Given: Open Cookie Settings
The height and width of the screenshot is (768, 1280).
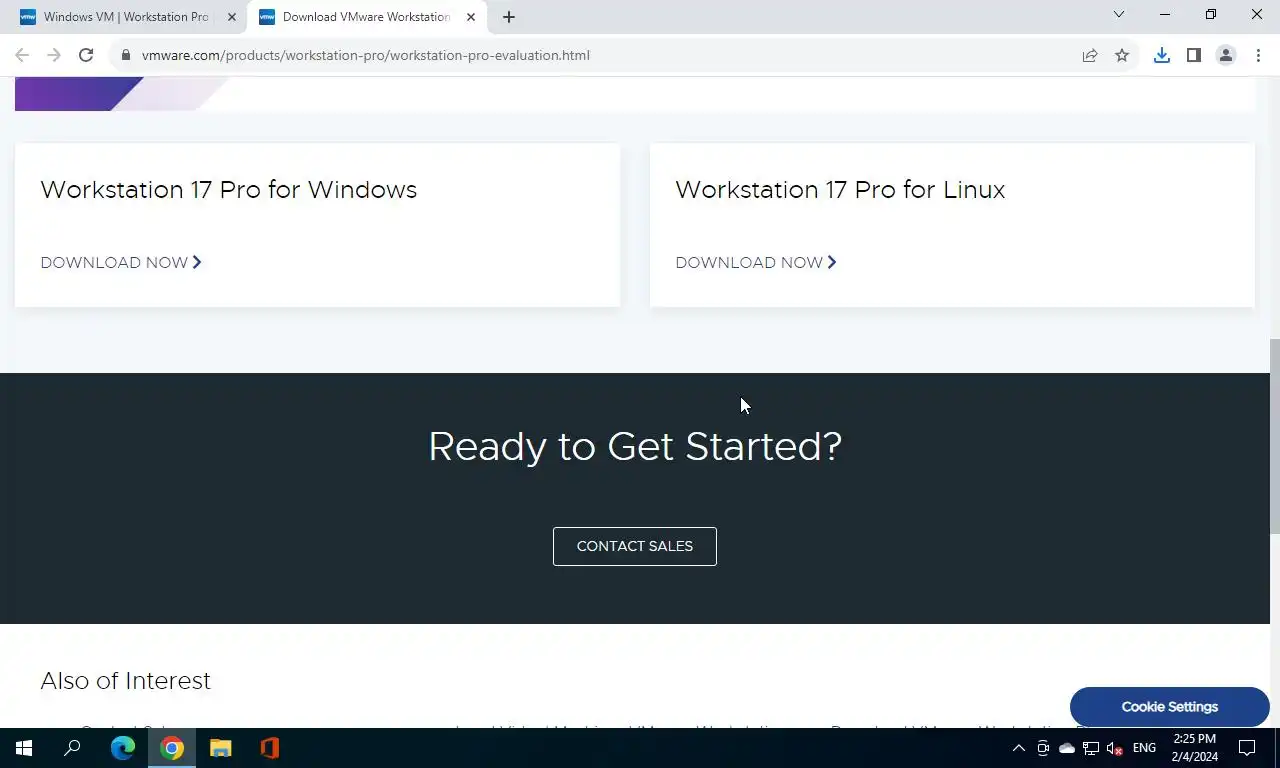Looking at the screenshot, I should tap(1170, 707).
